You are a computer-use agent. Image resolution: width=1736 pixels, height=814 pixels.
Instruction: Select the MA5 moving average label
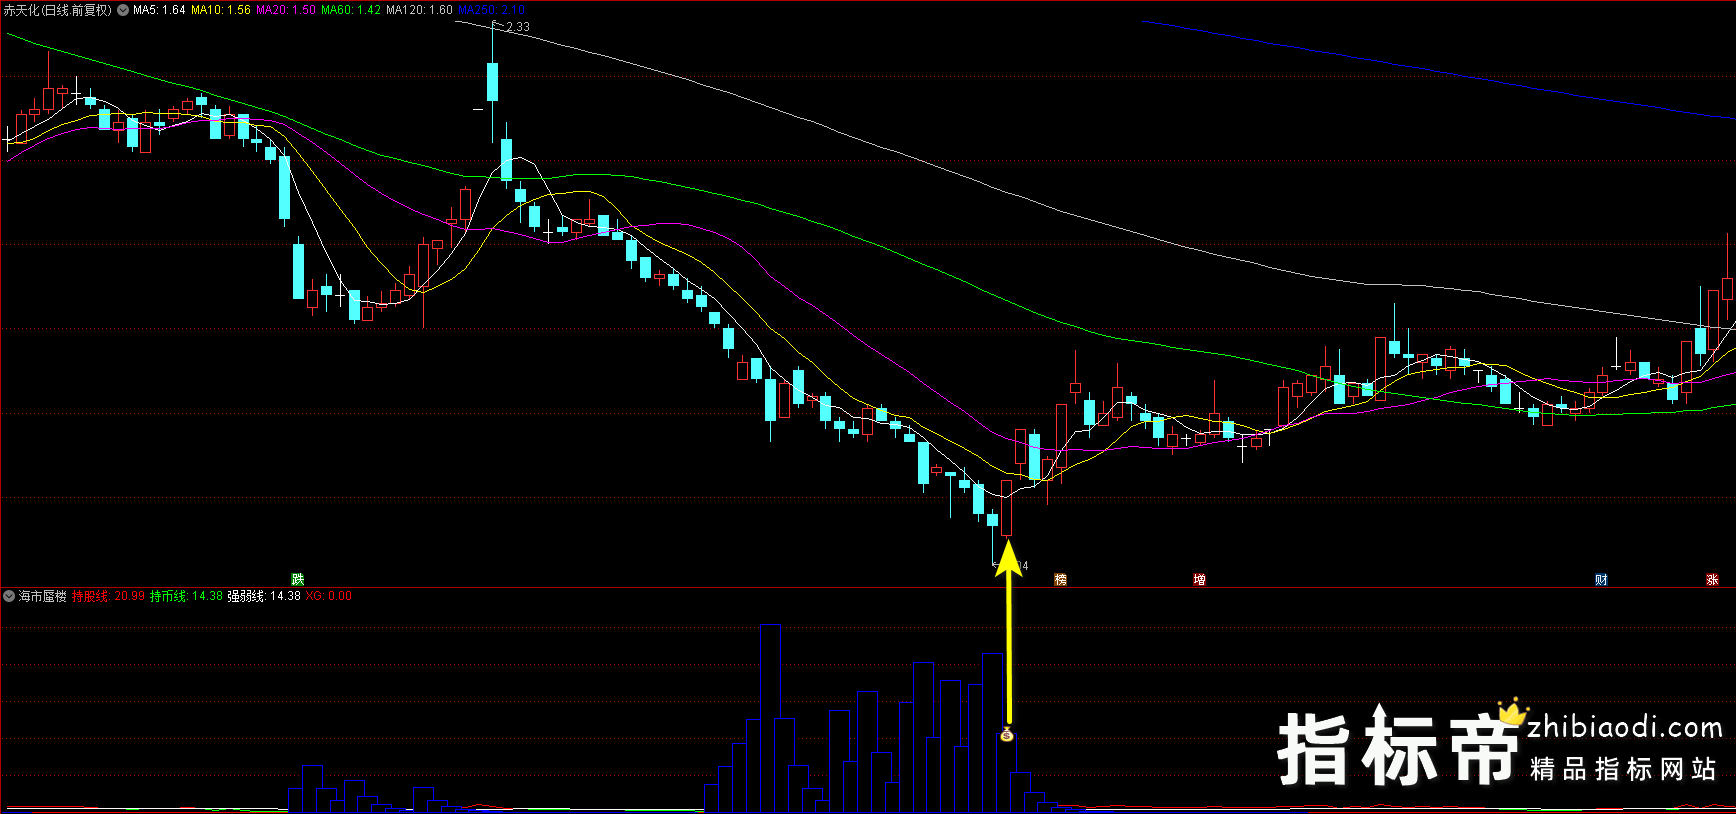point(159,10)
